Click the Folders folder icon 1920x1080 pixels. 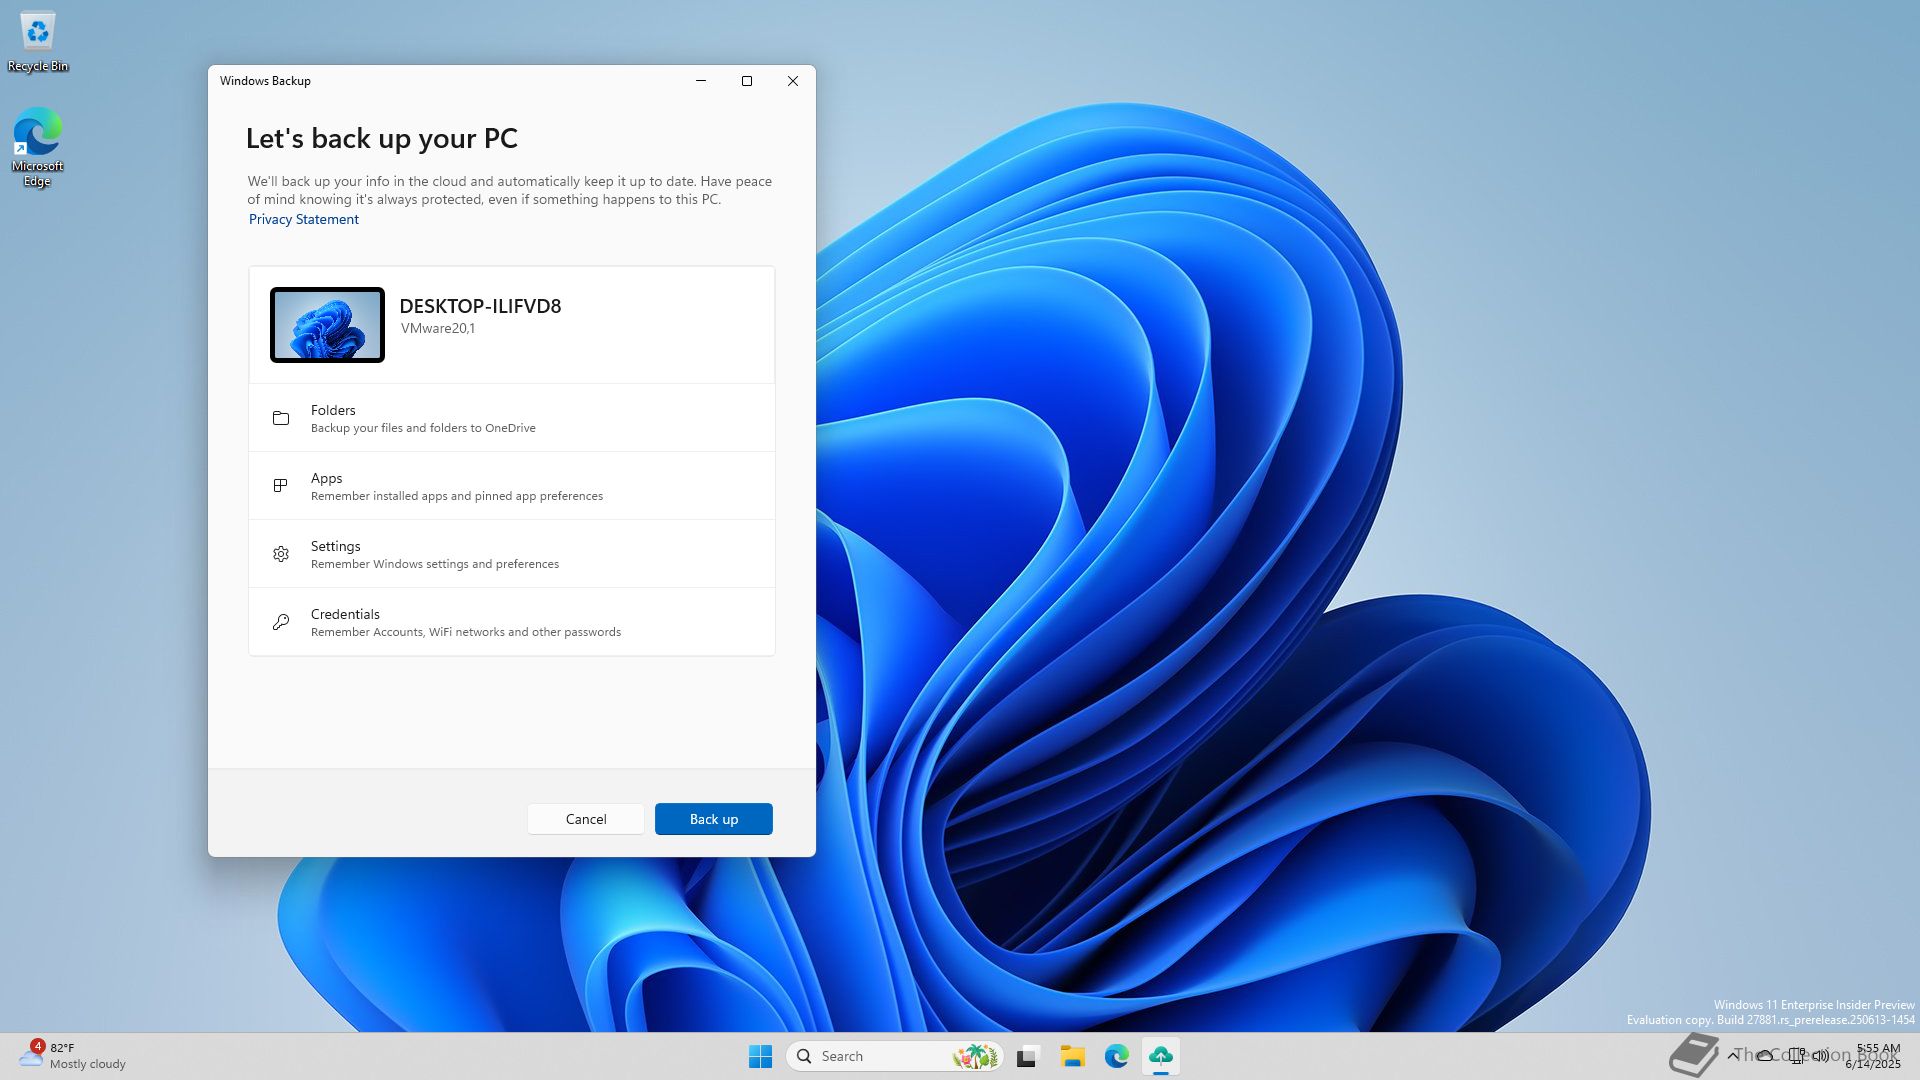(281, 418)
